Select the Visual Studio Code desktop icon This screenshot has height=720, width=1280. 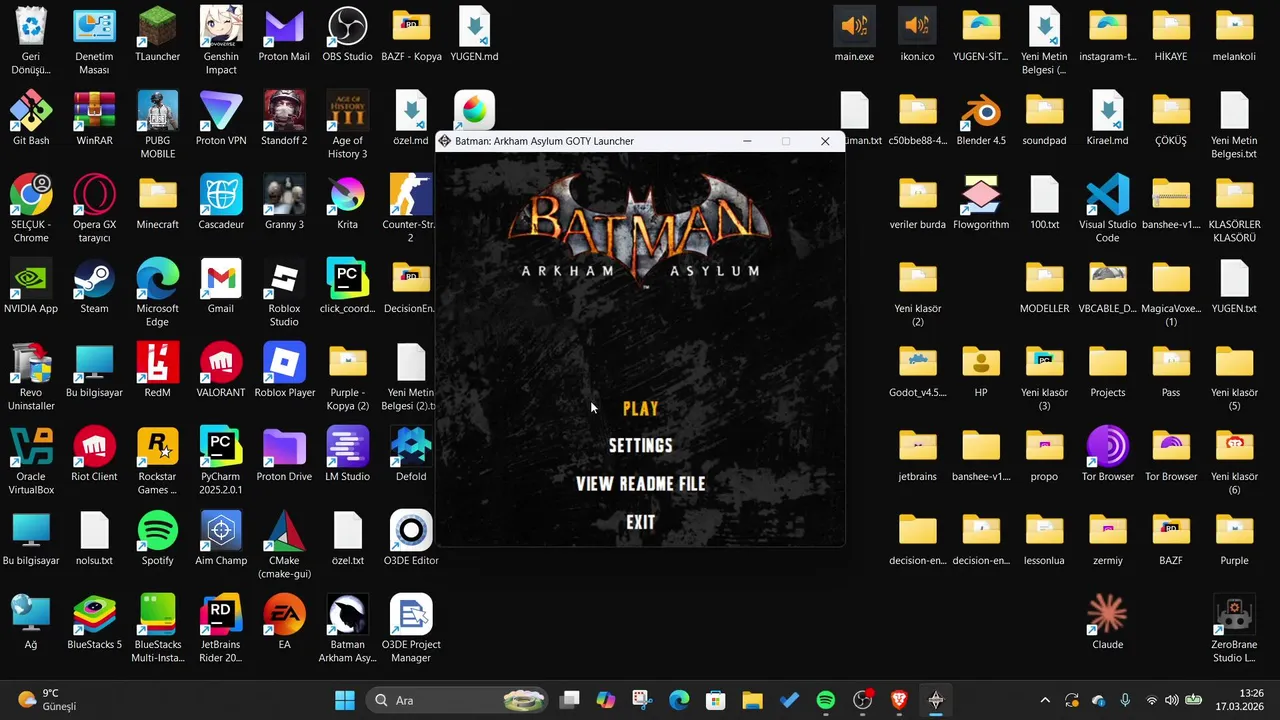click(1107, 208)
